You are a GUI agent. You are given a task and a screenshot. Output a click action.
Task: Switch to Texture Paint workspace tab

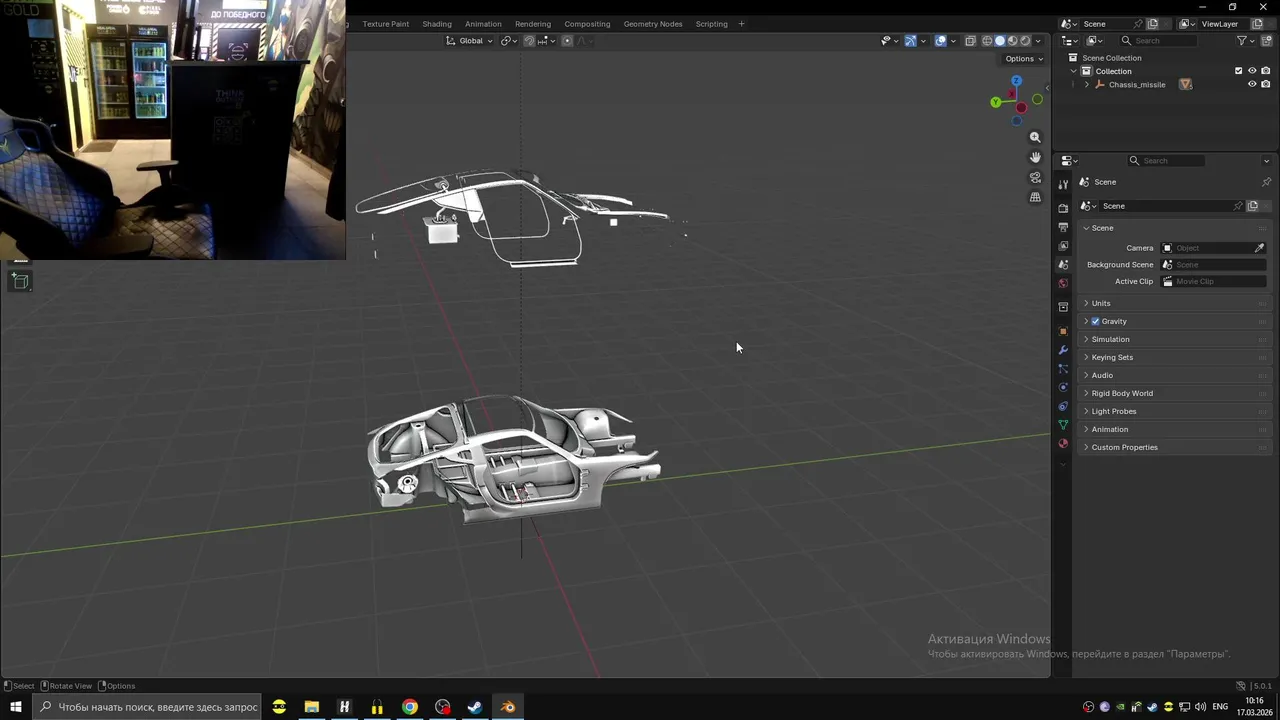(x=385, y=24)
